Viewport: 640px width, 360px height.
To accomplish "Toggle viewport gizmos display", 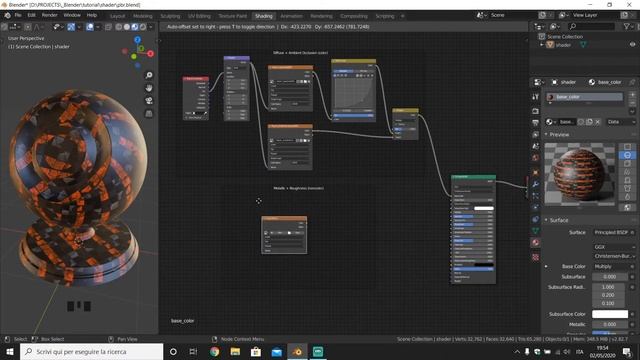I will pos(71,27).
